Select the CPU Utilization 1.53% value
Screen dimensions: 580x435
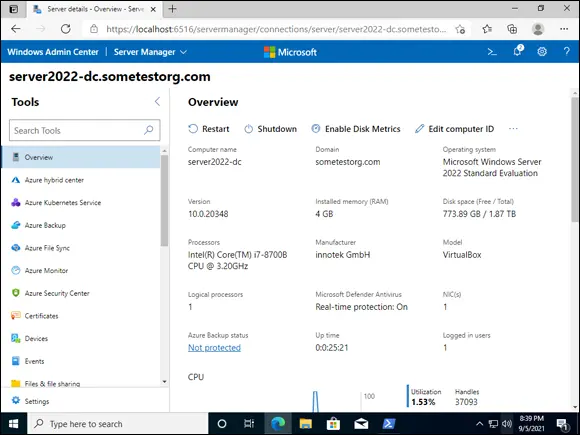[423, 402]
